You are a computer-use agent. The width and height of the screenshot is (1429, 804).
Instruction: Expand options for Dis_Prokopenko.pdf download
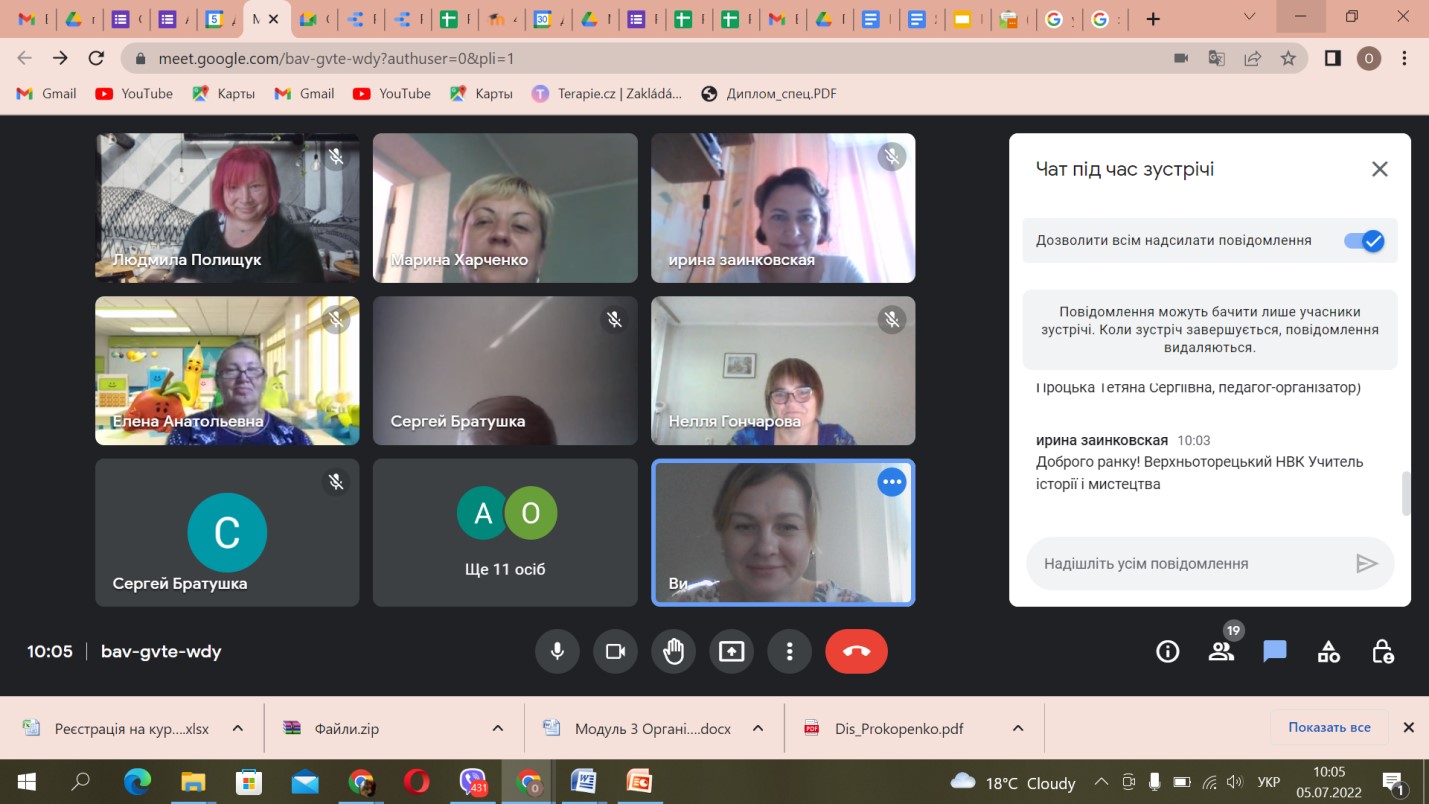[x=1018, y=729]
